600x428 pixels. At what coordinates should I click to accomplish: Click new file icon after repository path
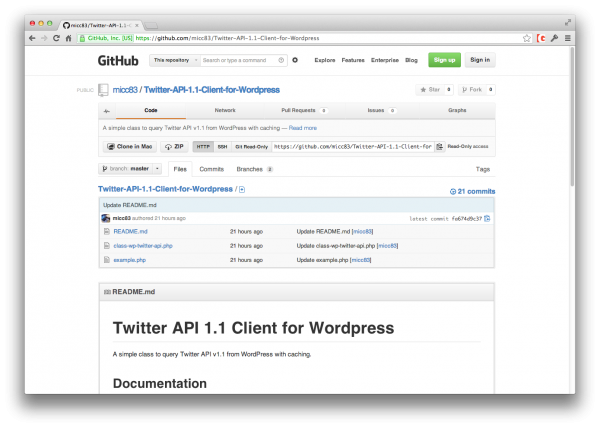click(x=242, y=190)
